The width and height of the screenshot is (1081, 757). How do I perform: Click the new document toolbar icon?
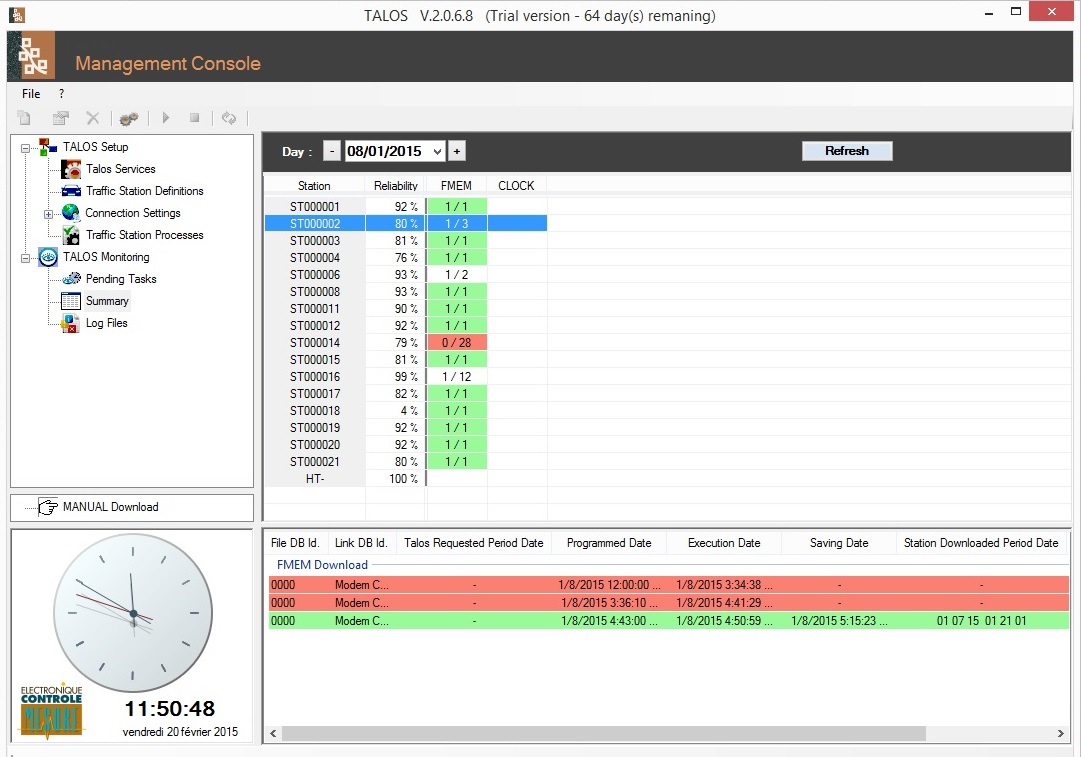coord(23,119)
